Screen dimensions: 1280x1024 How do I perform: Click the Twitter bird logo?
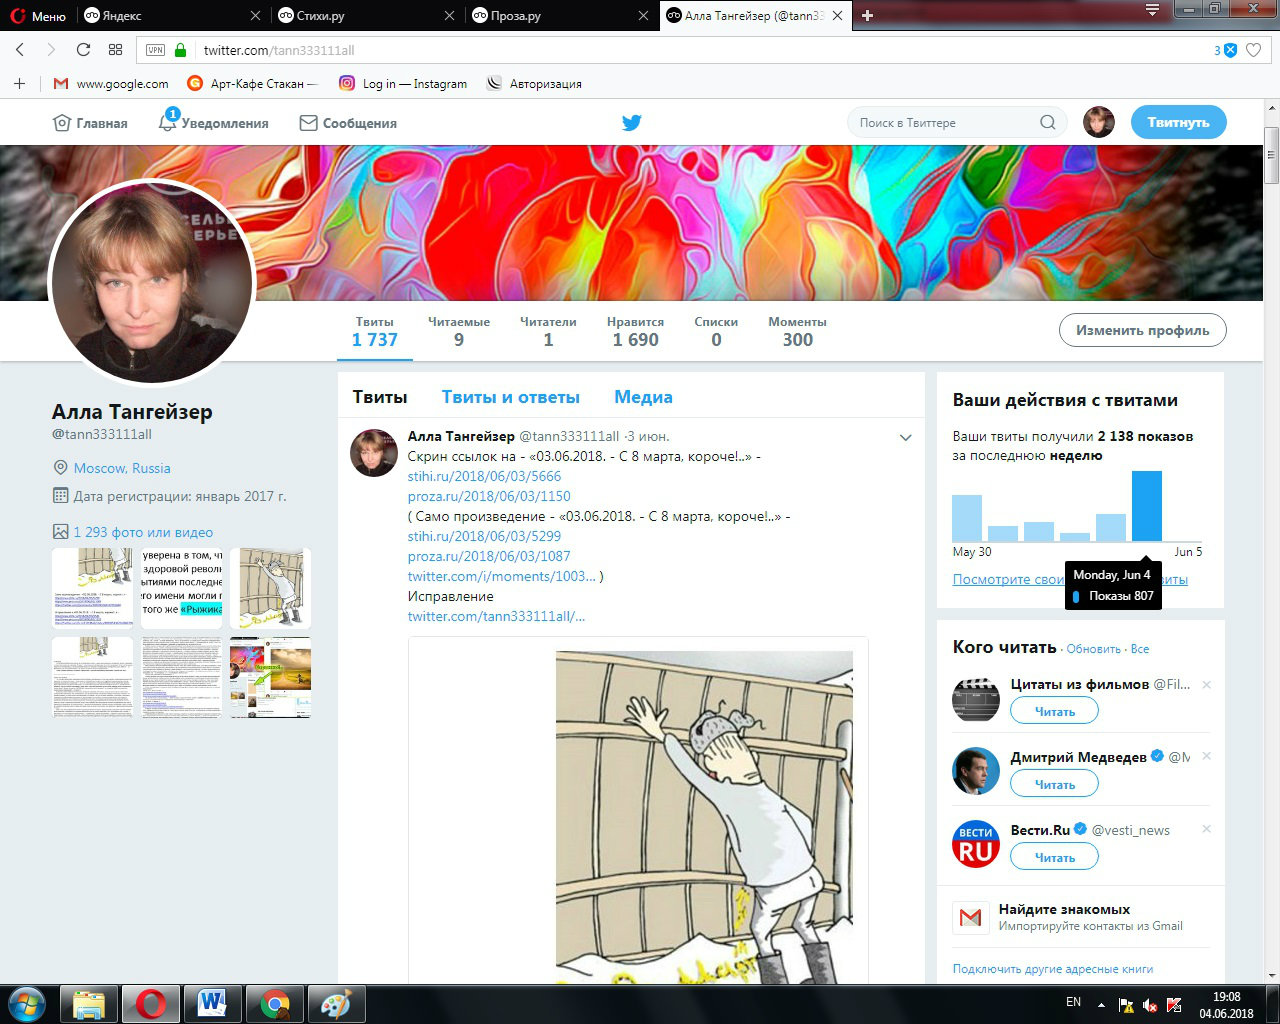[x=631, y=123]
